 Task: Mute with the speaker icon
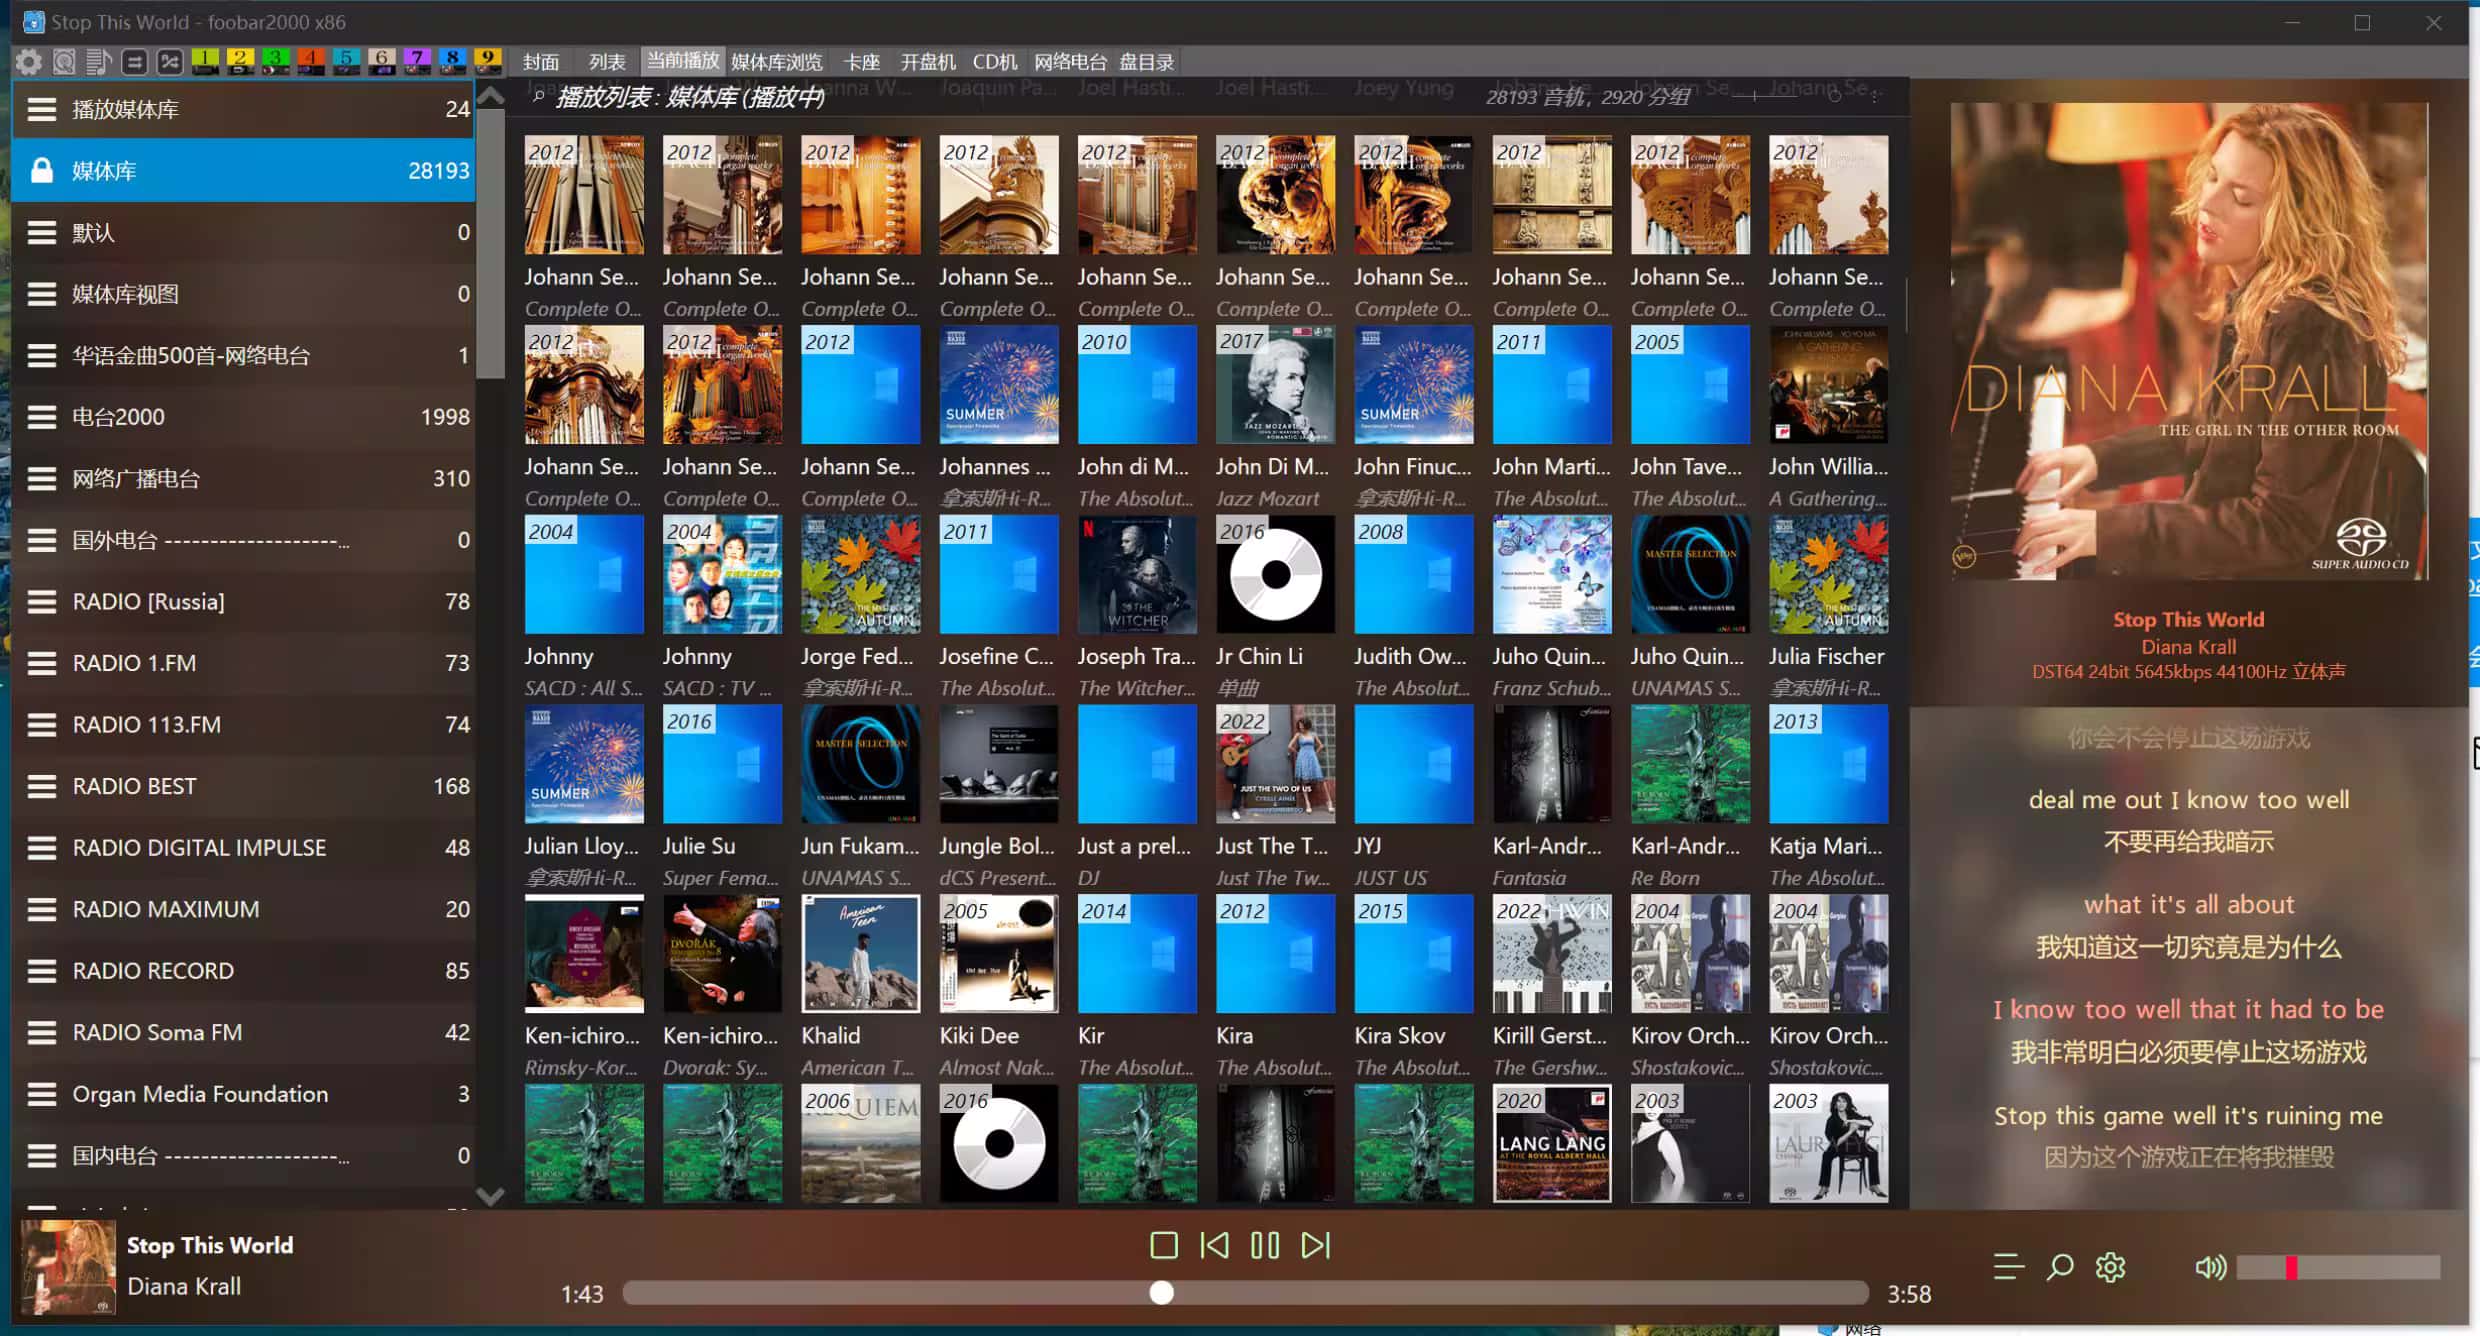point(2209,1268)
